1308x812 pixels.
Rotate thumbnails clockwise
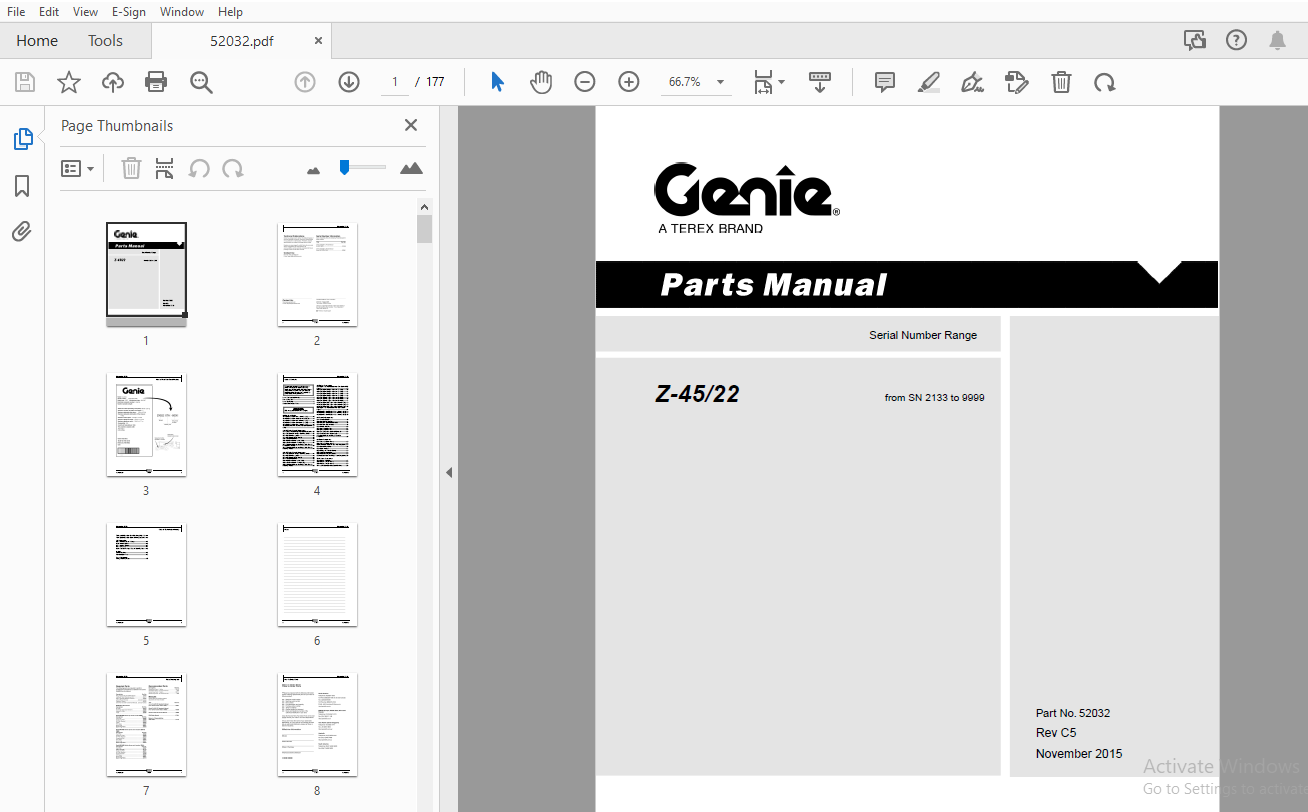(233, 168)
